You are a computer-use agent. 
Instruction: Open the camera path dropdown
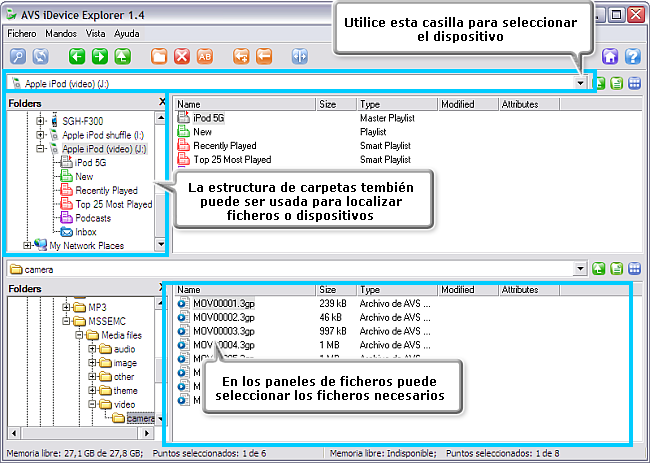point(580,269)
